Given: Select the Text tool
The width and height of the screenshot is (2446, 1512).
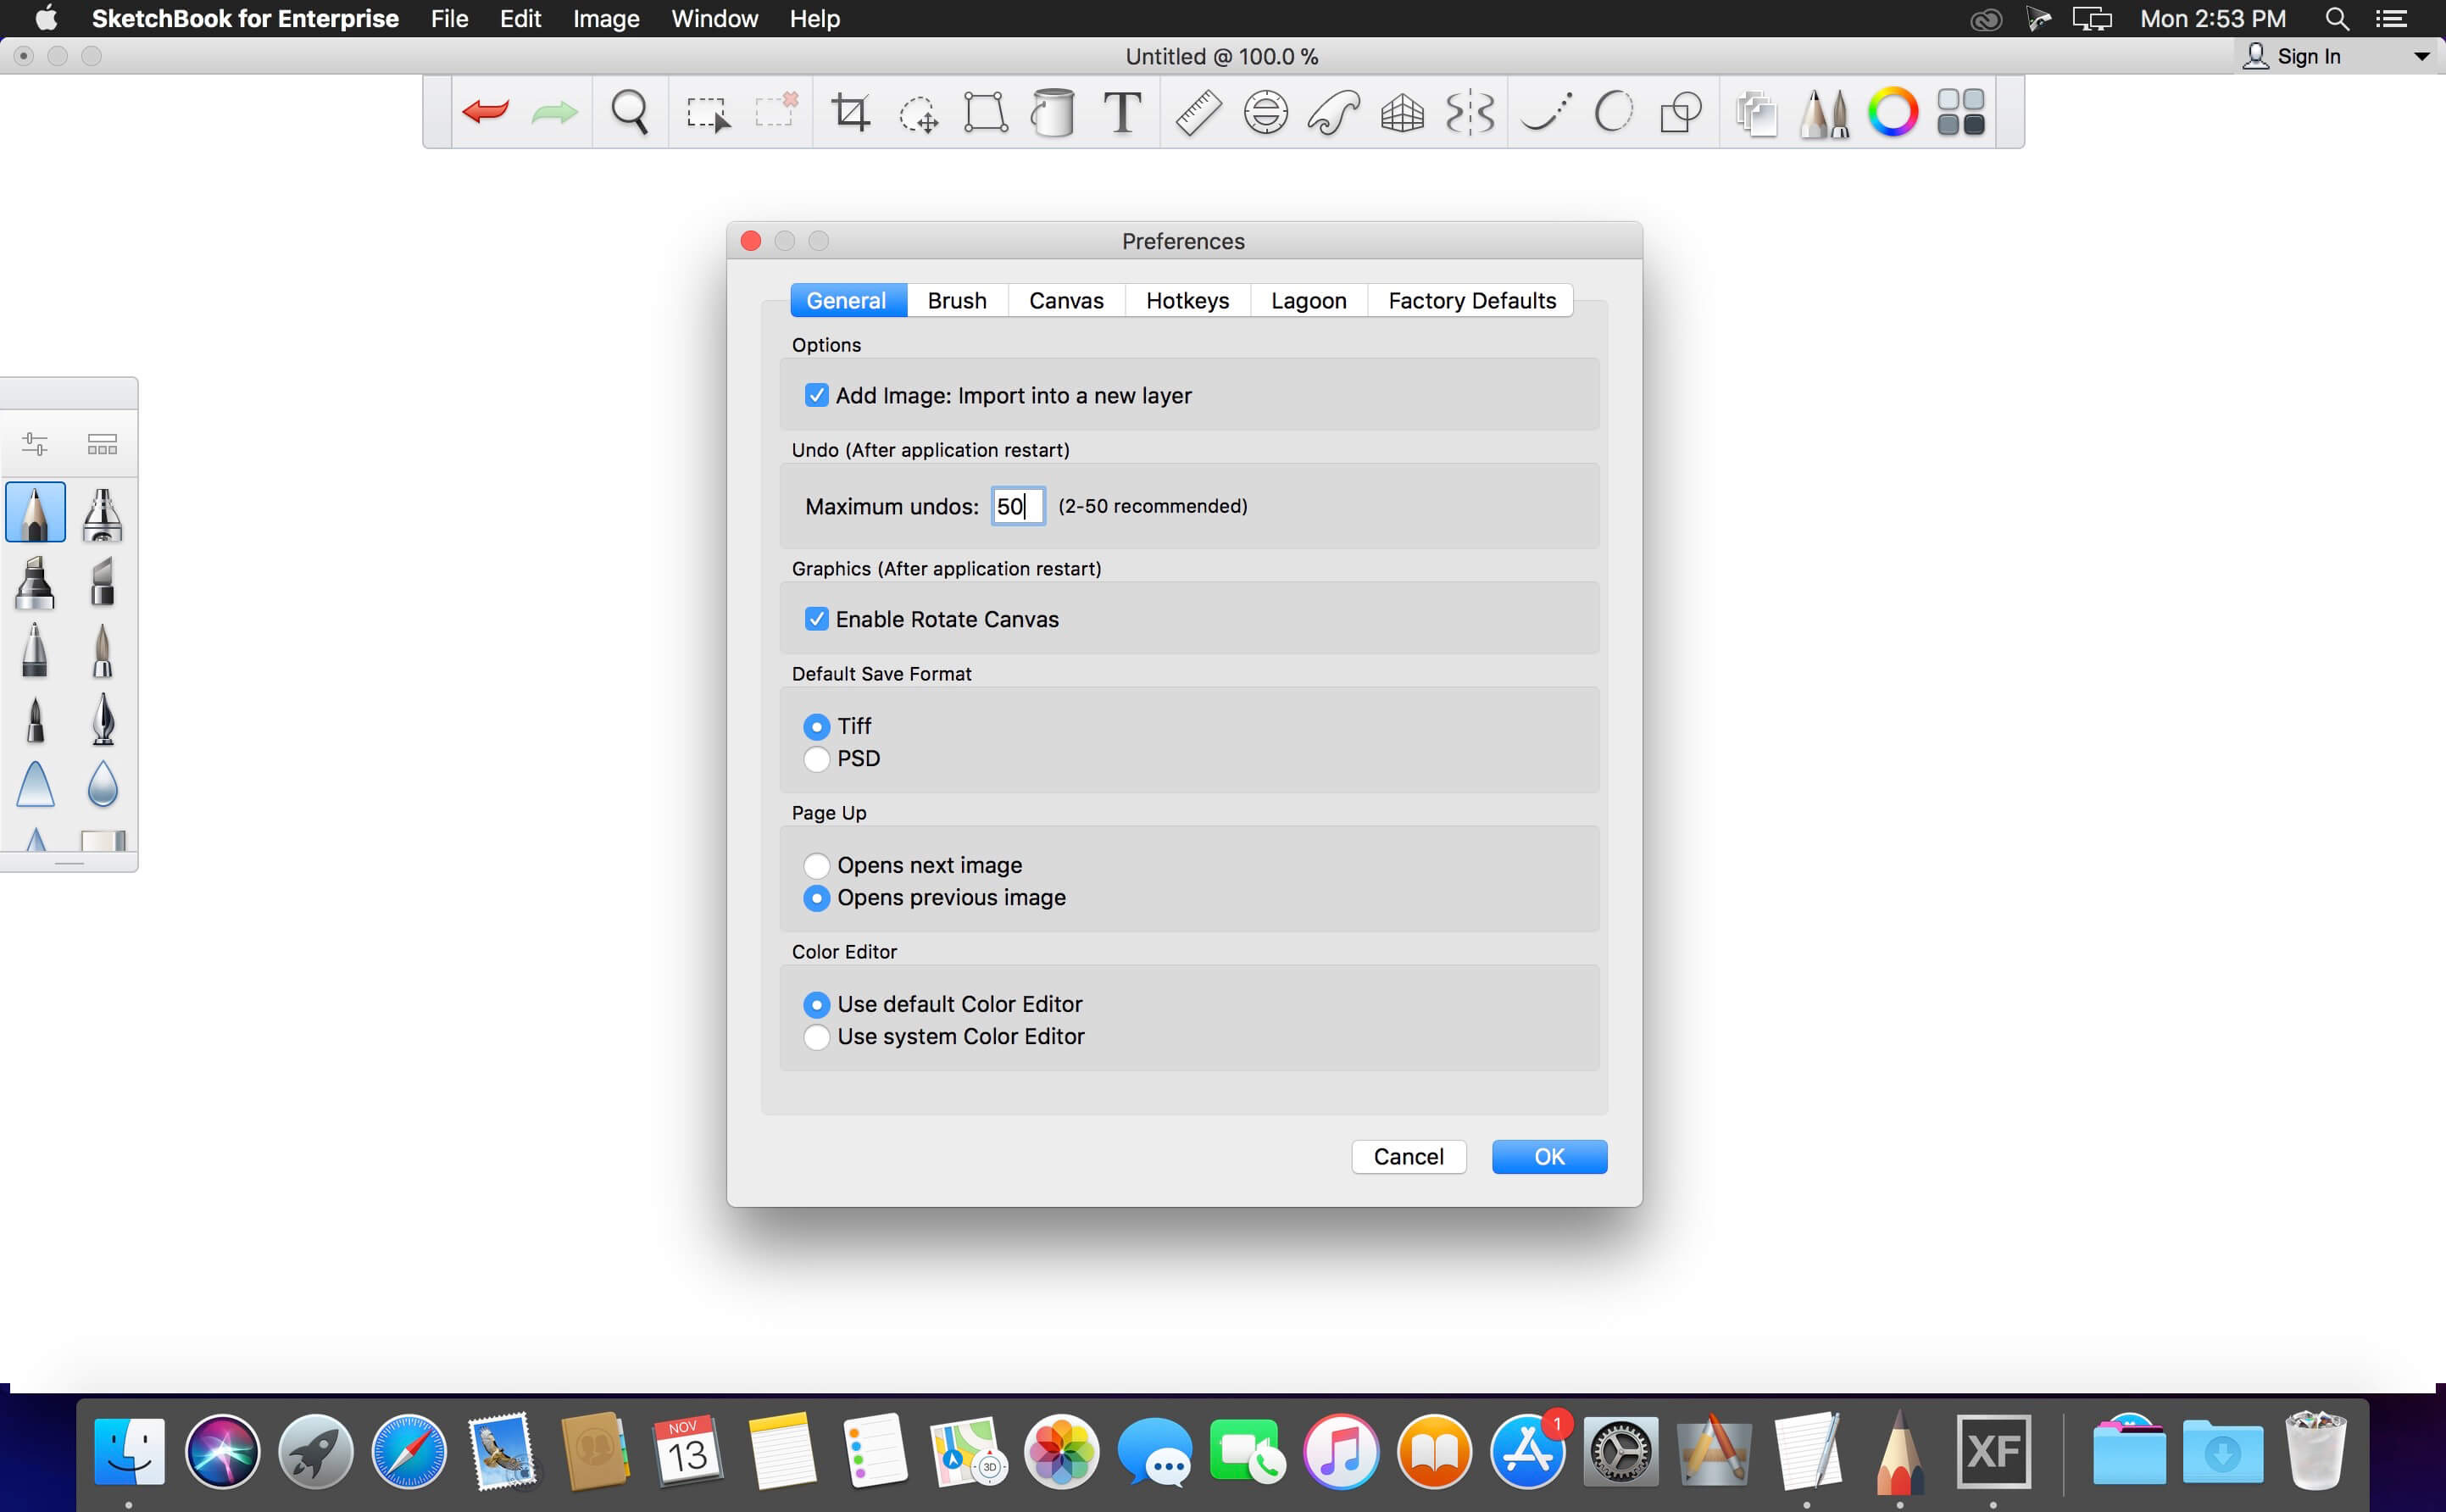Looking at the screenshot, I should click(x=1123, y=112).
